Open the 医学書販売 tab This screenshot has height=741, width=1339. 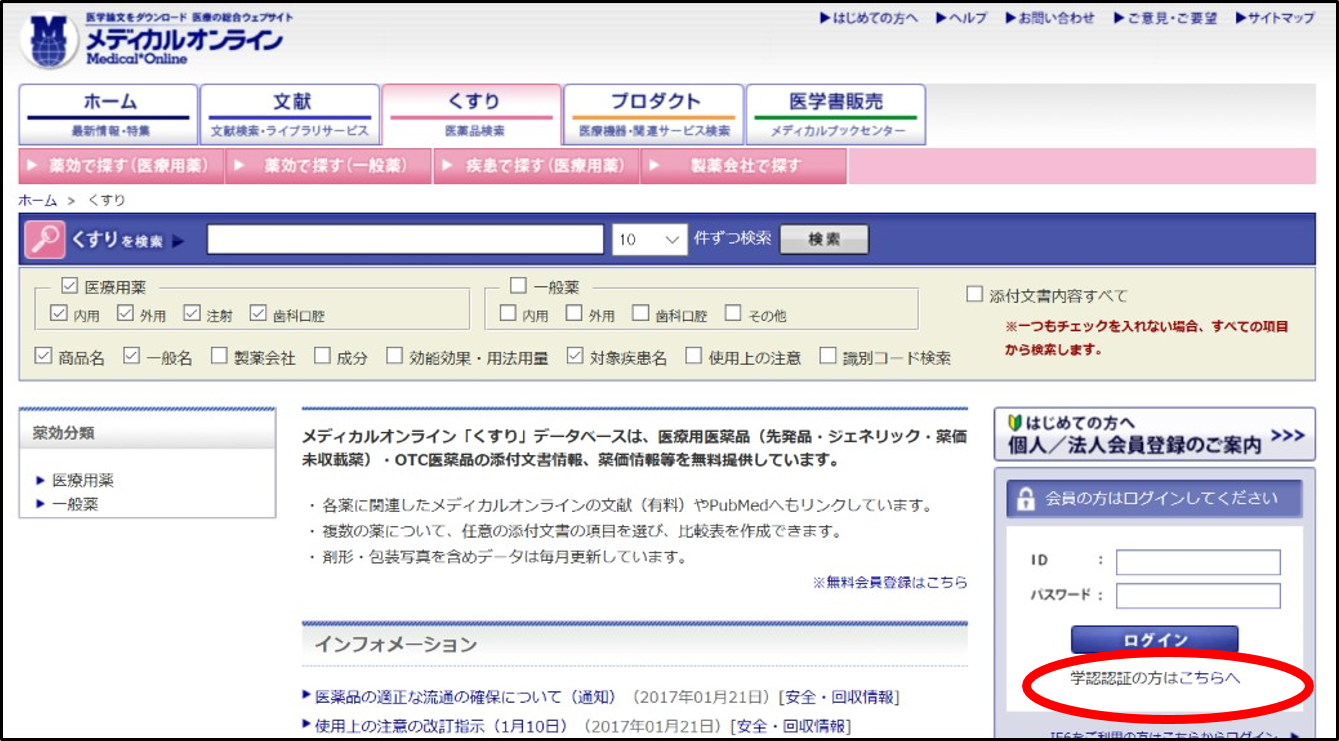(x=836, y=114)
